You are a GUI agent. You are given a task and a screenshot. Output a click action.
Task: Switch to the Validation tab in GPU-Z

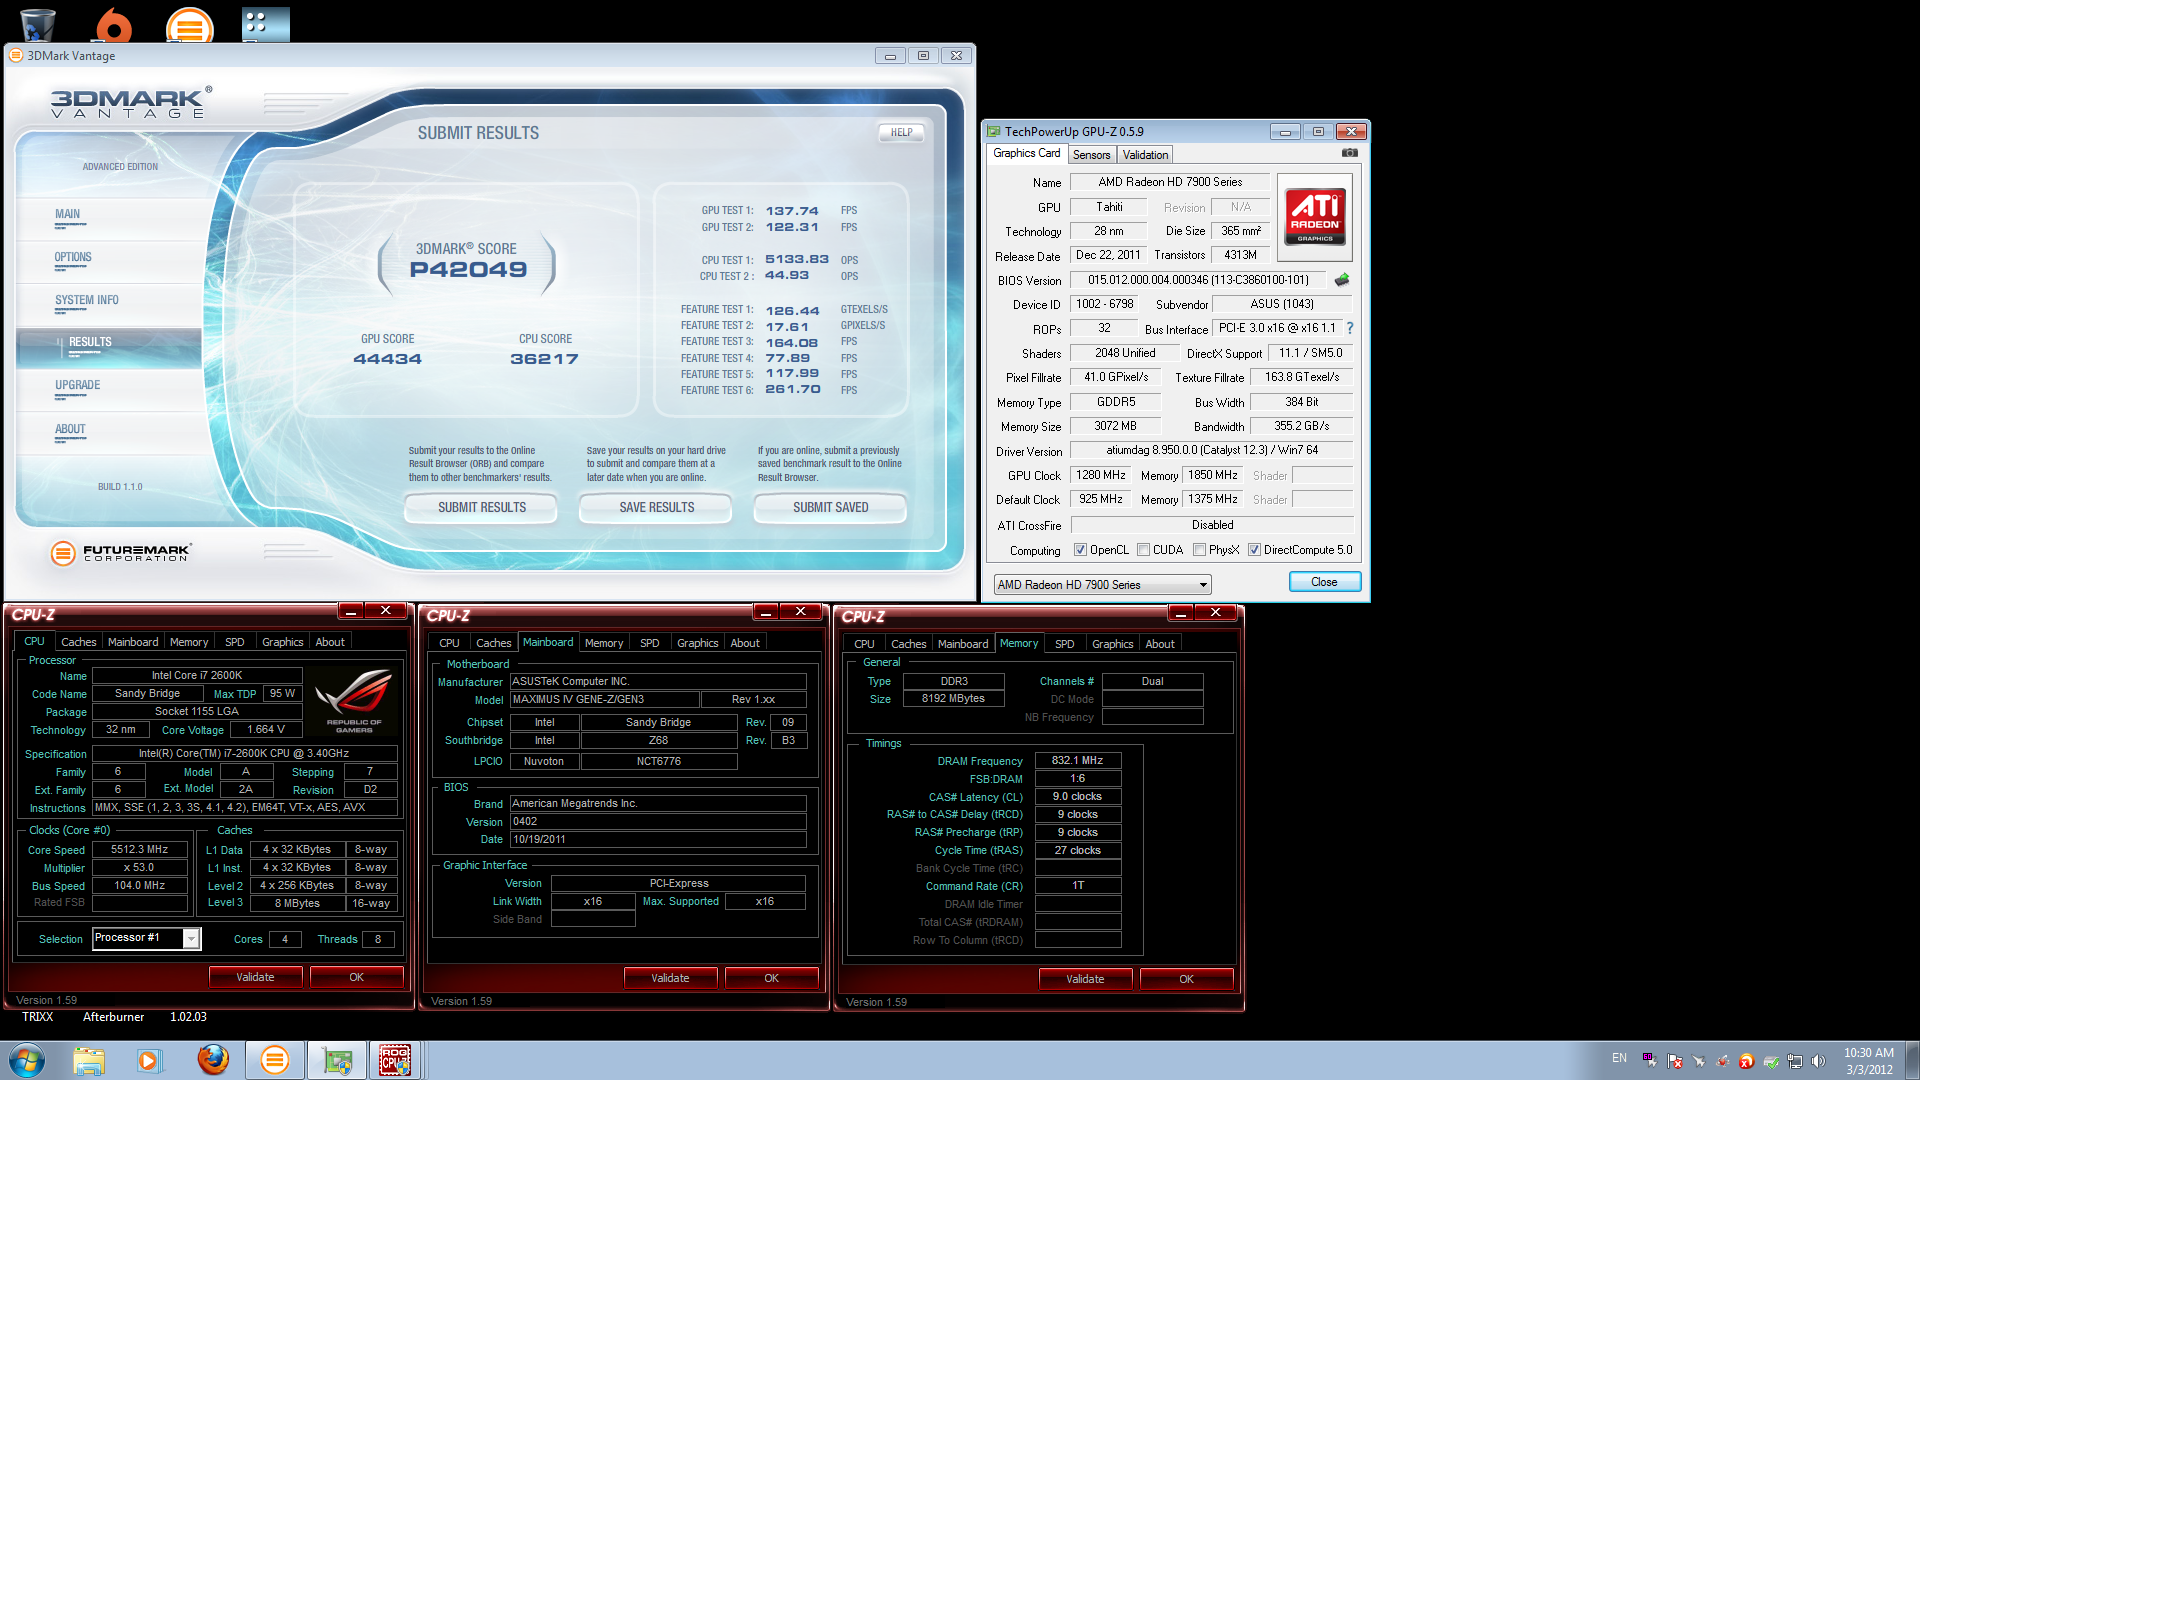click(1145, 155)
